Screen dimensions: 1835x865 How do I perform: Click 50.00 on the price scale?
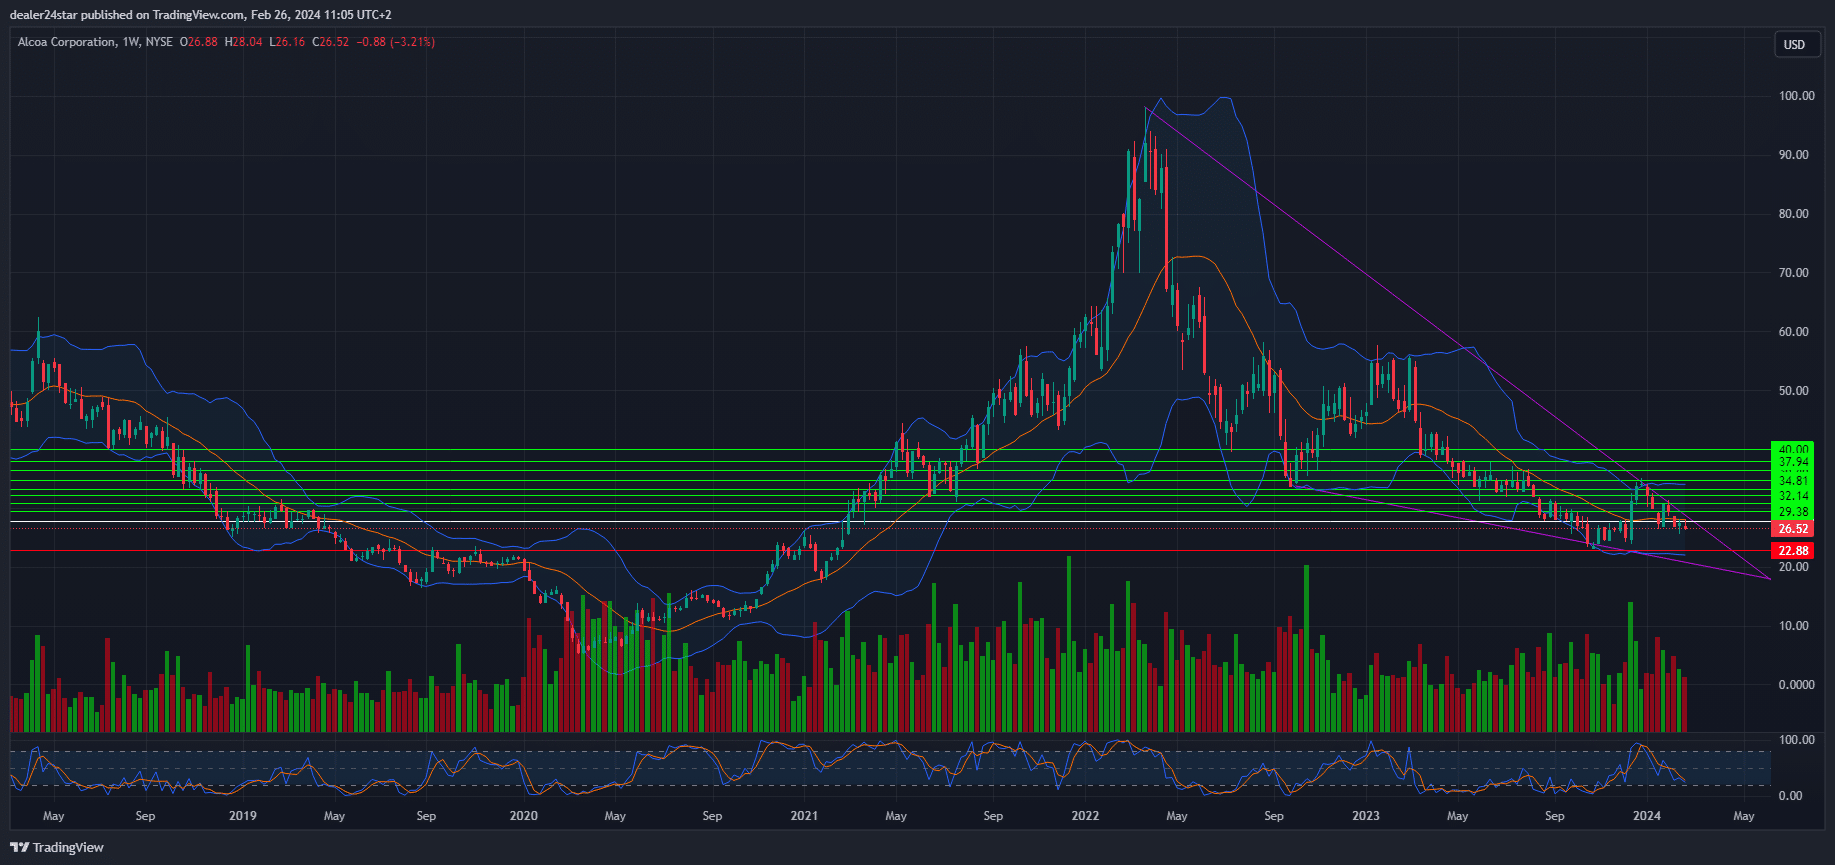coord(1793,391)
